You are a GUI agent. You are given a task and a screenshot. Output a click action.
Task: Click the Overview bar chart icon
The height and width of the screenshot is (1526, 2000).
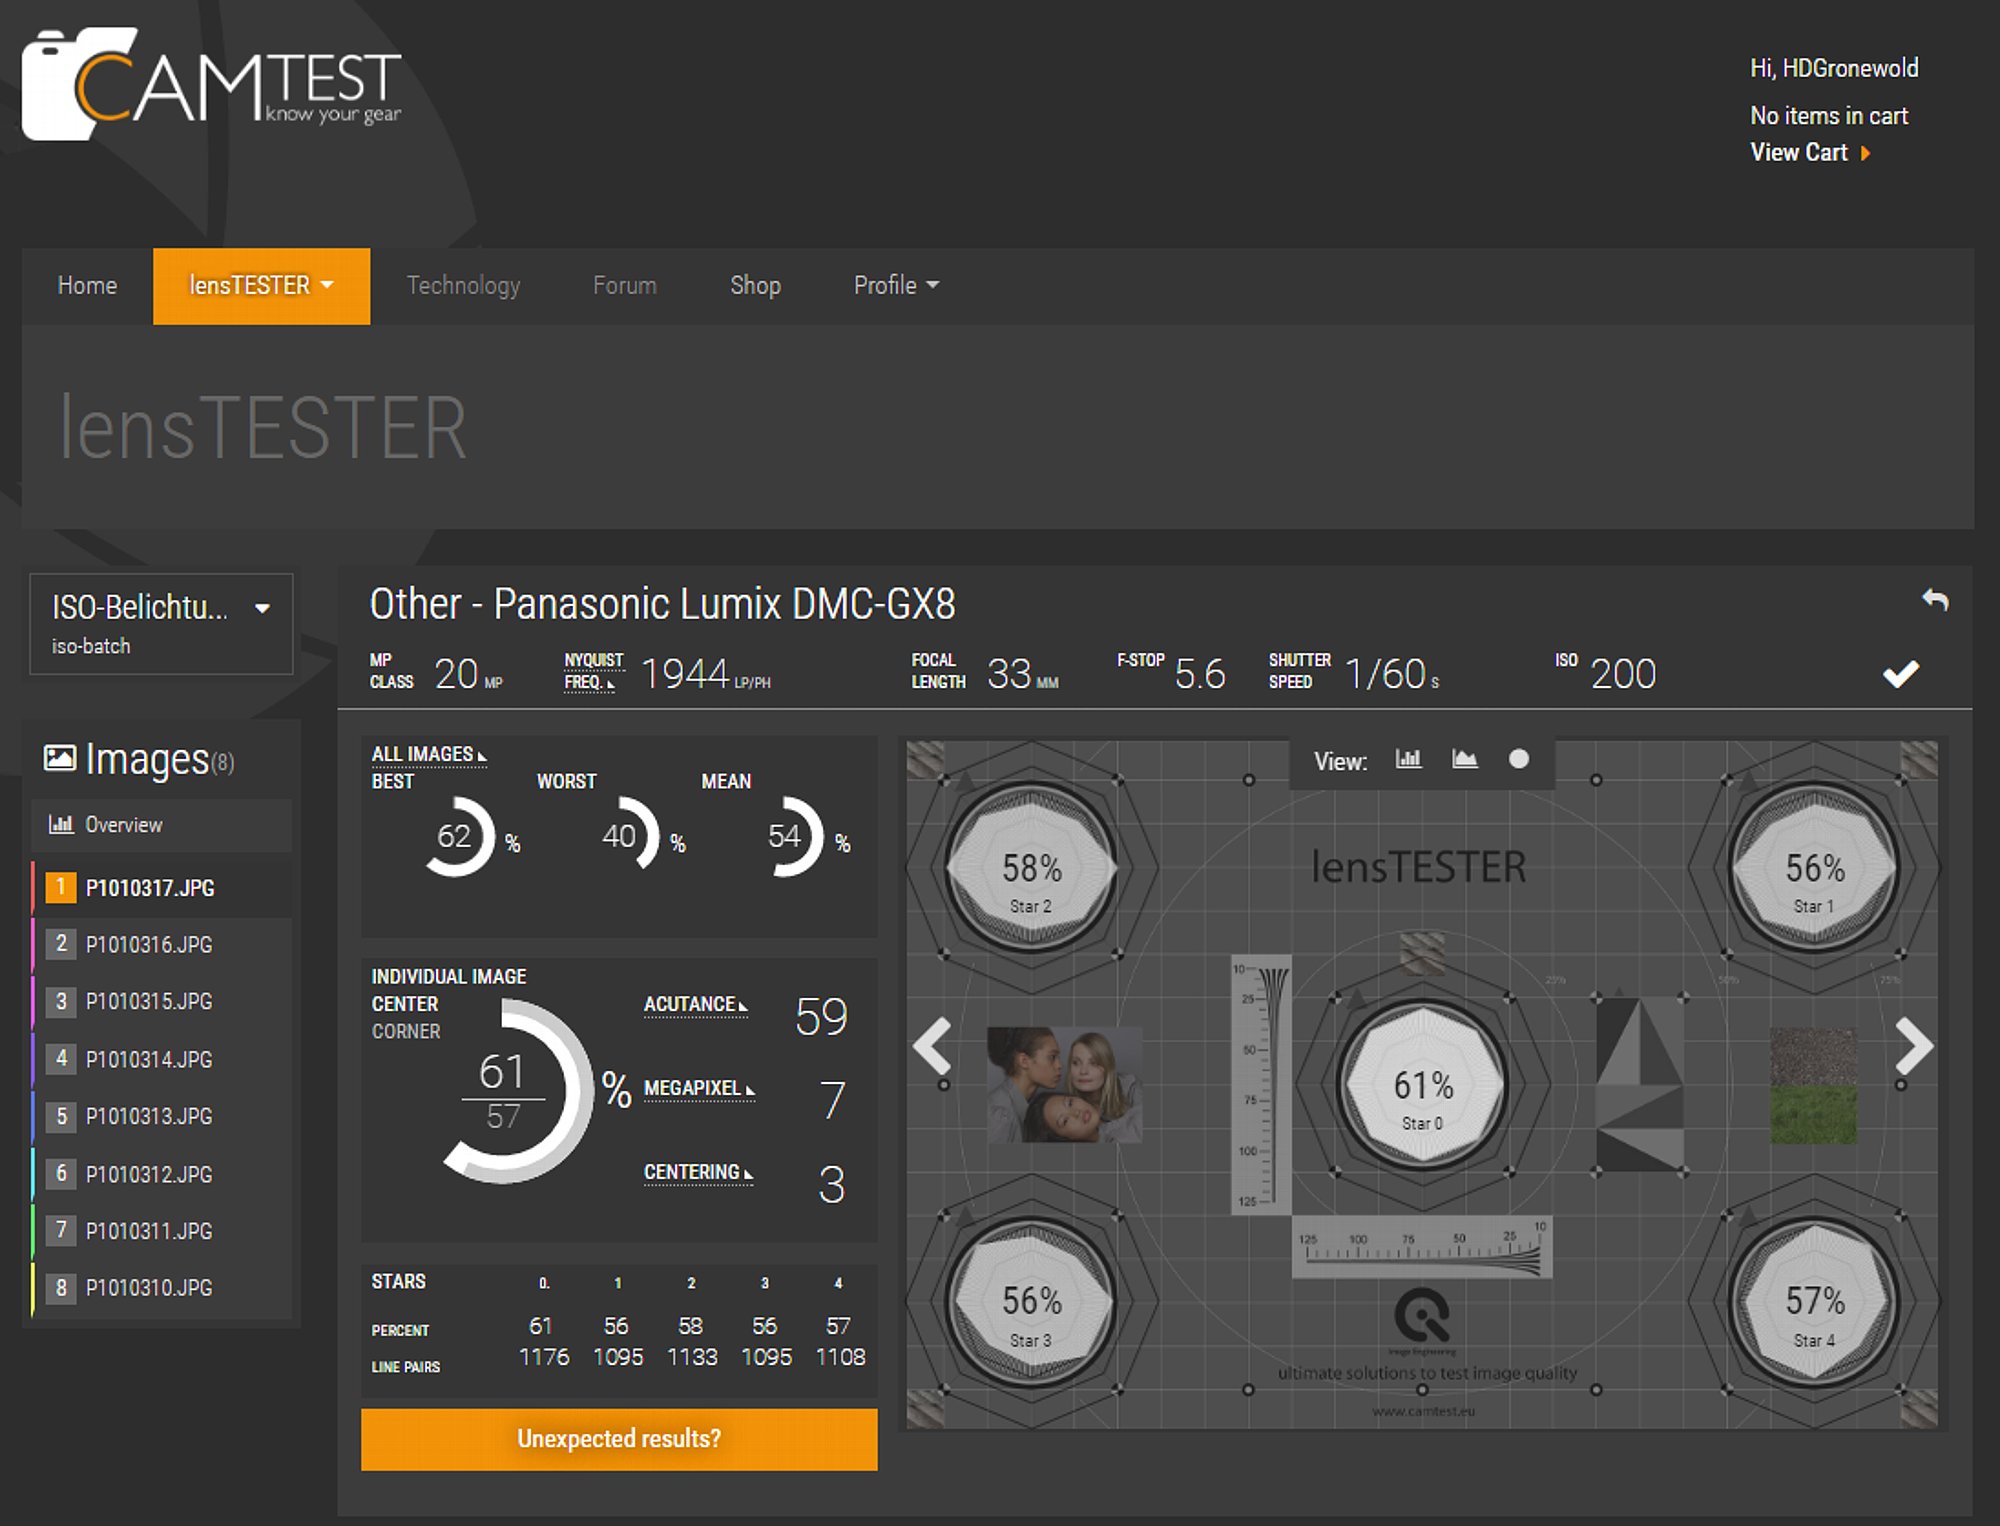61,825
